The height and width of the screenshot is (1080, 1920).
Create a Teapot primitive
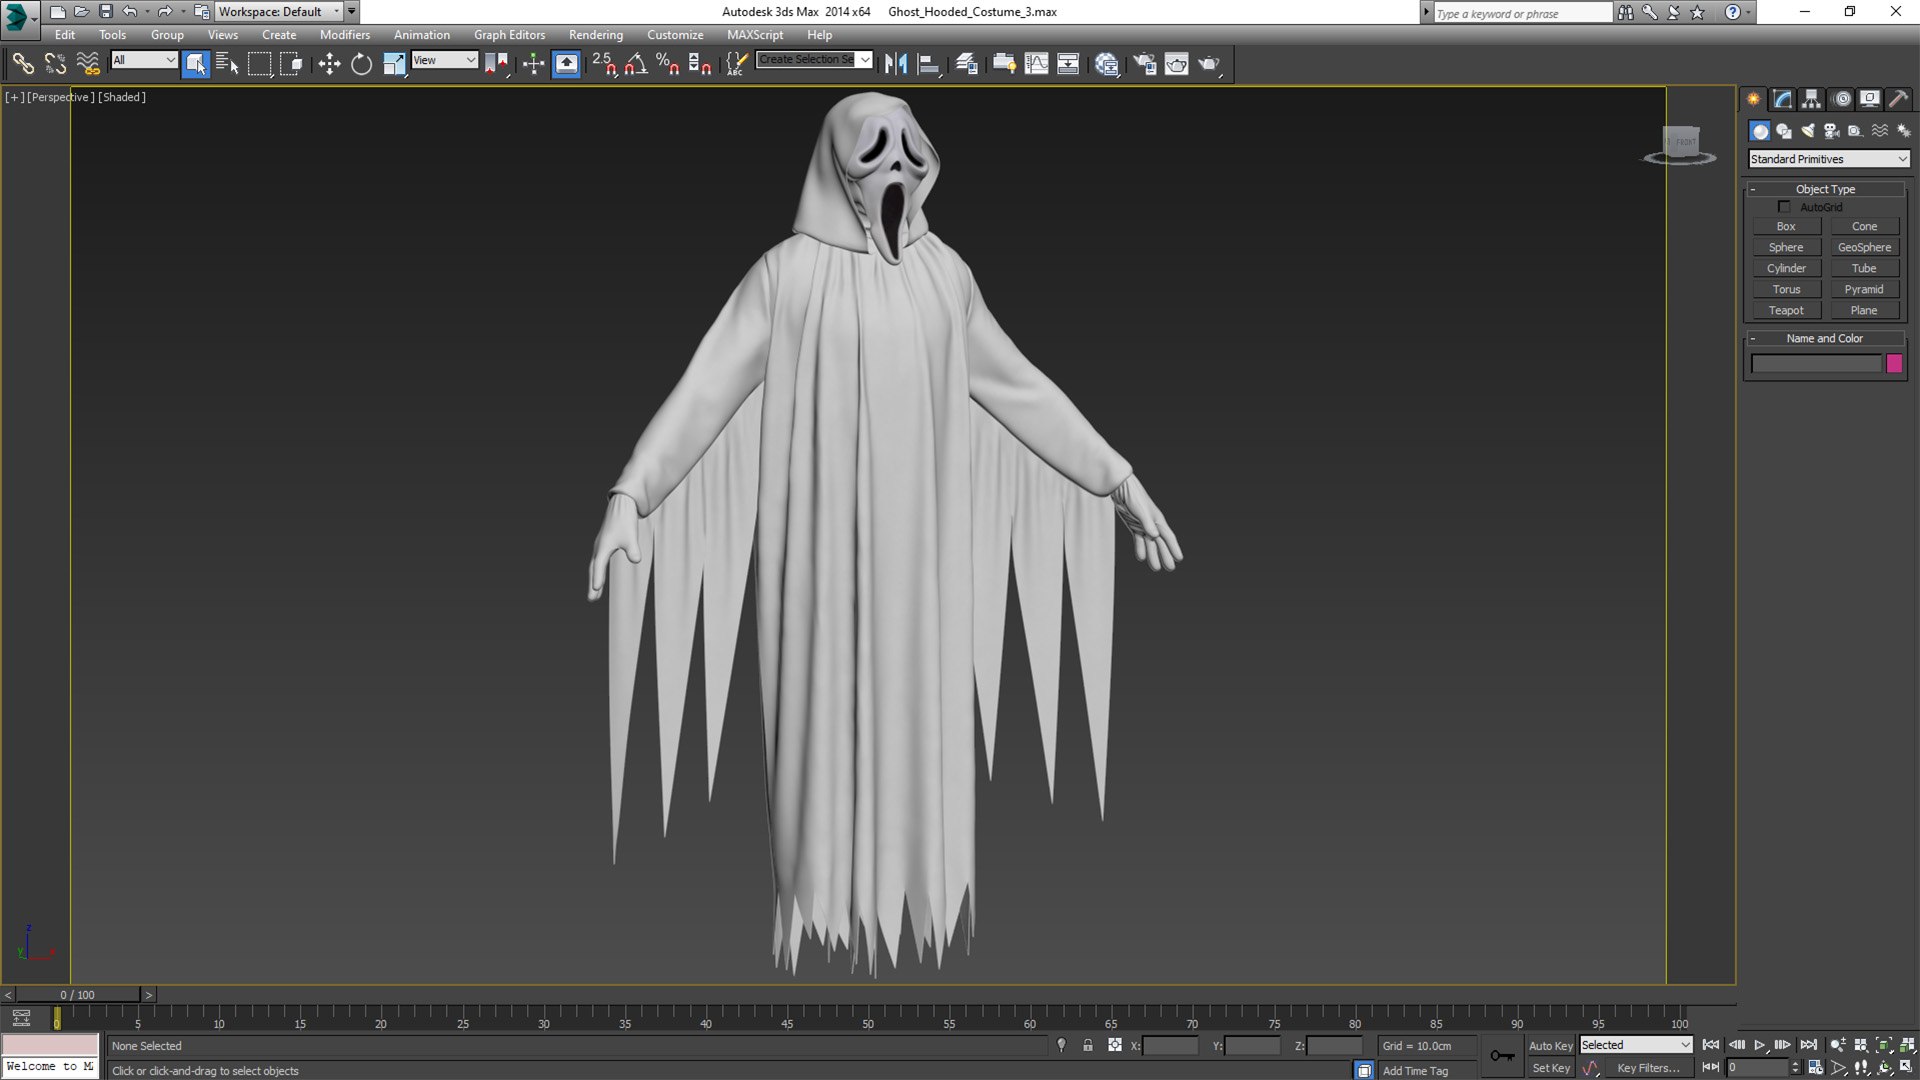1786,310
